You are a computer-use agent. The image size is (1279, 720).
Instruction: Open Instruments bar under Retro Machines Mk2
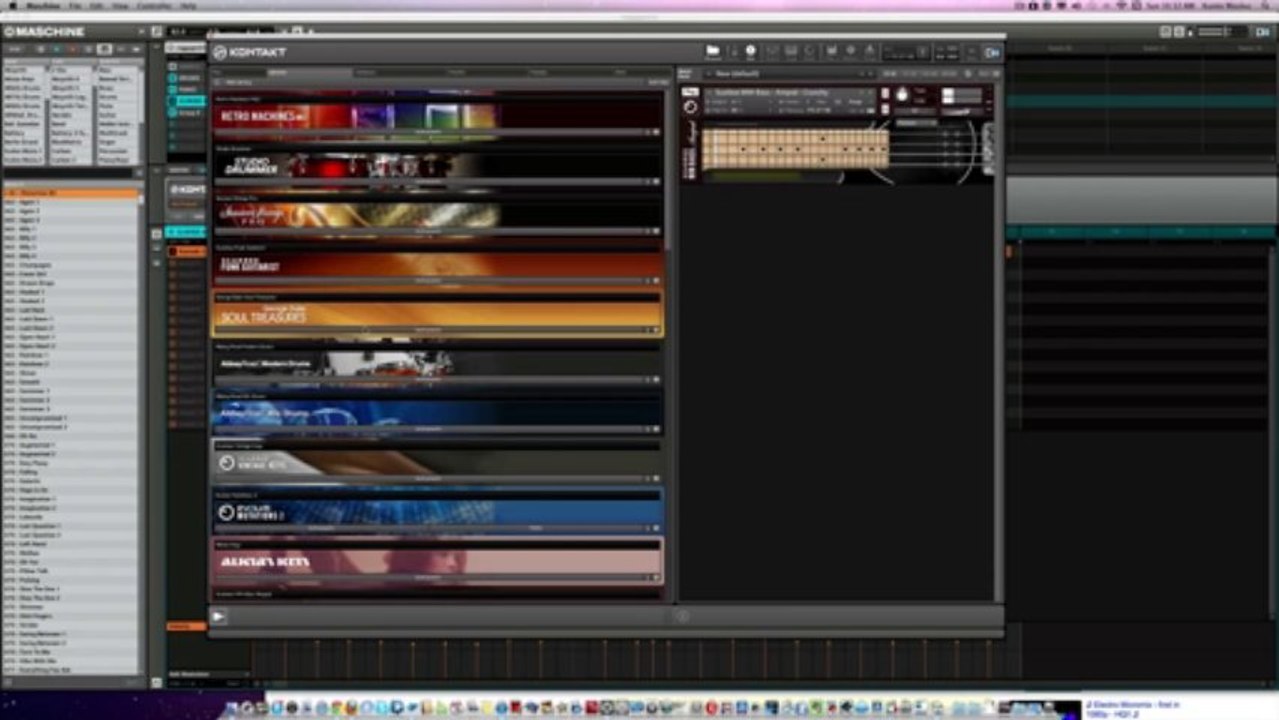point(428,132)
